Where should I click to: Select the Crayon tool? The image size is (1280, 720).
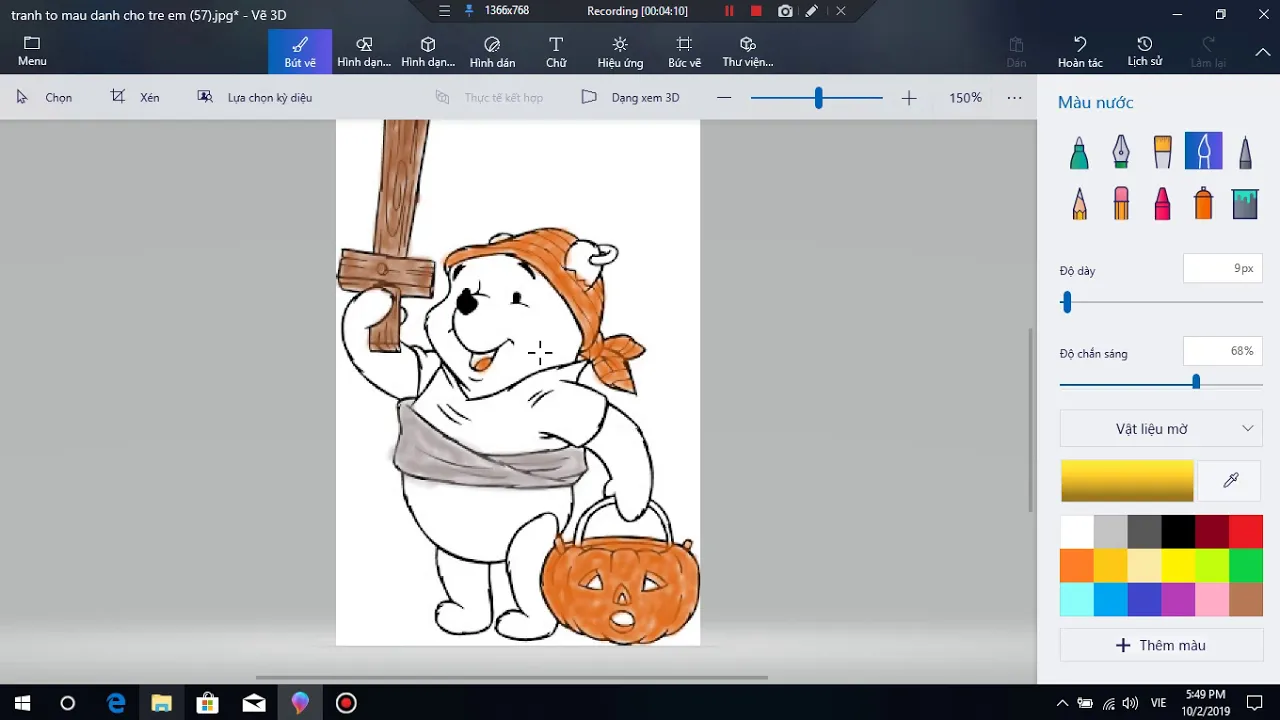click(x=1162, y=203)
